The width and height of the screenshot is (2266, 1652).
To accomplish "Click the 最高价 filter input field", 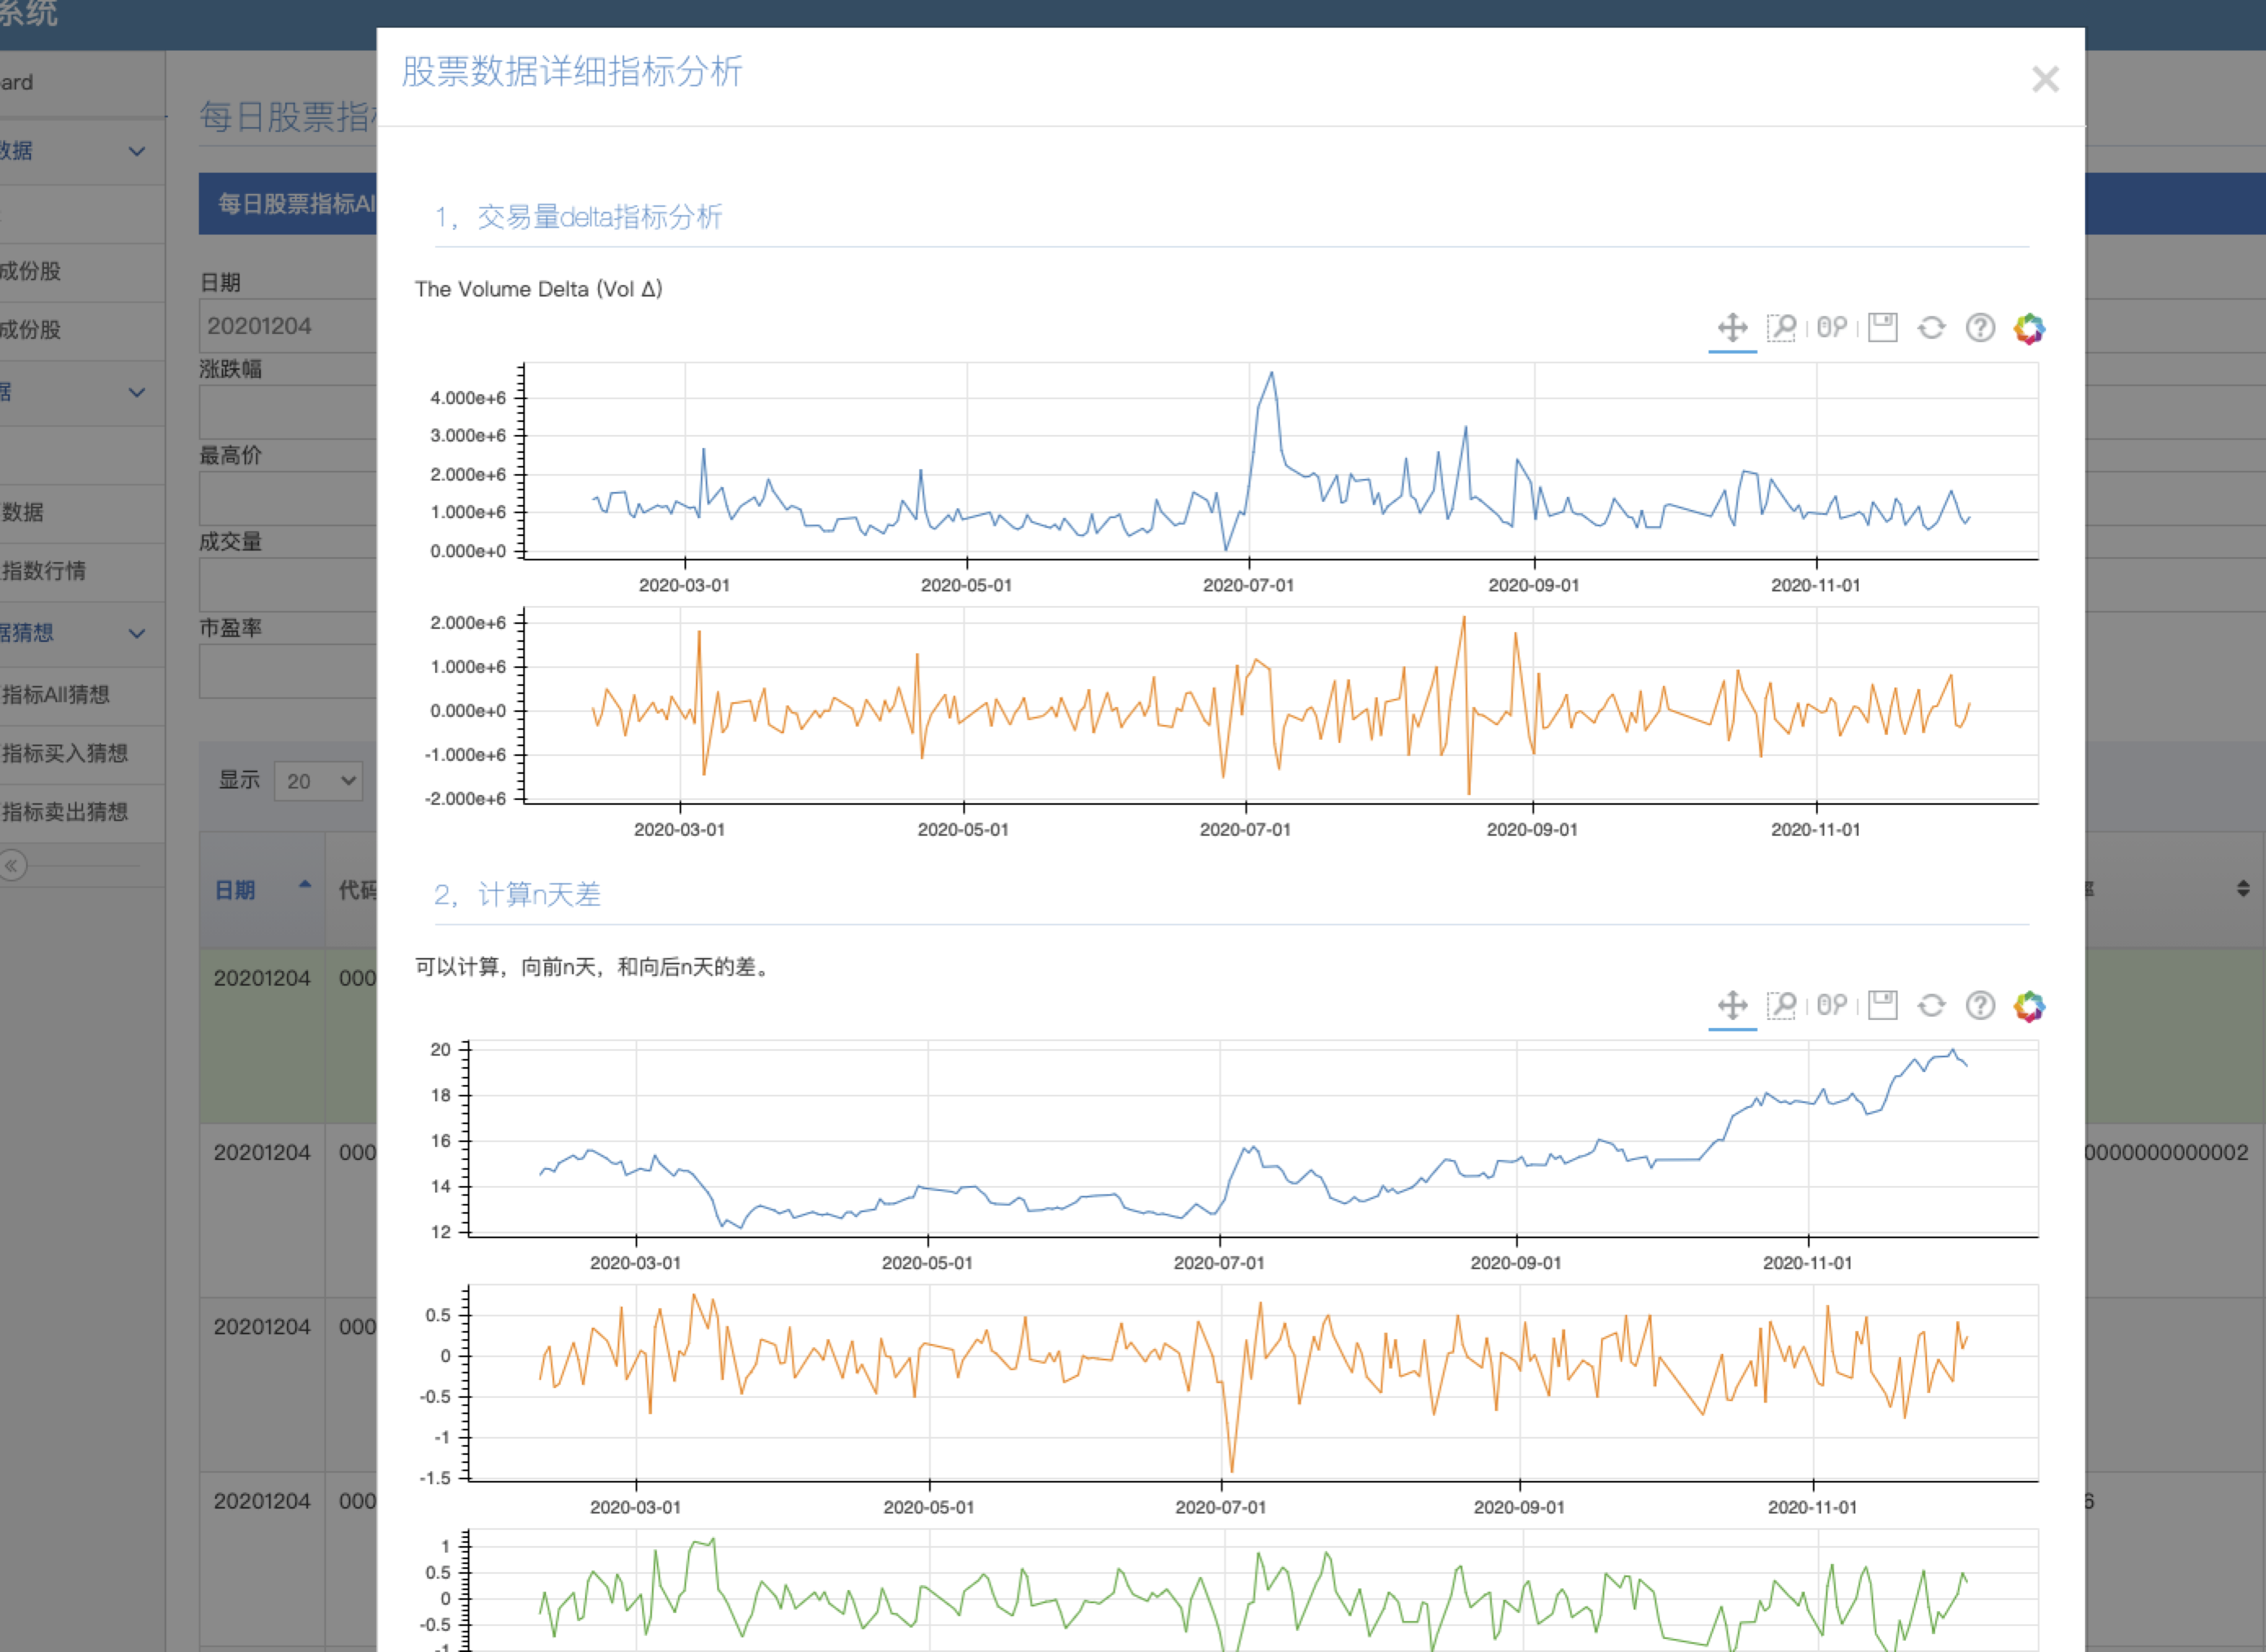I will [288, 498].
